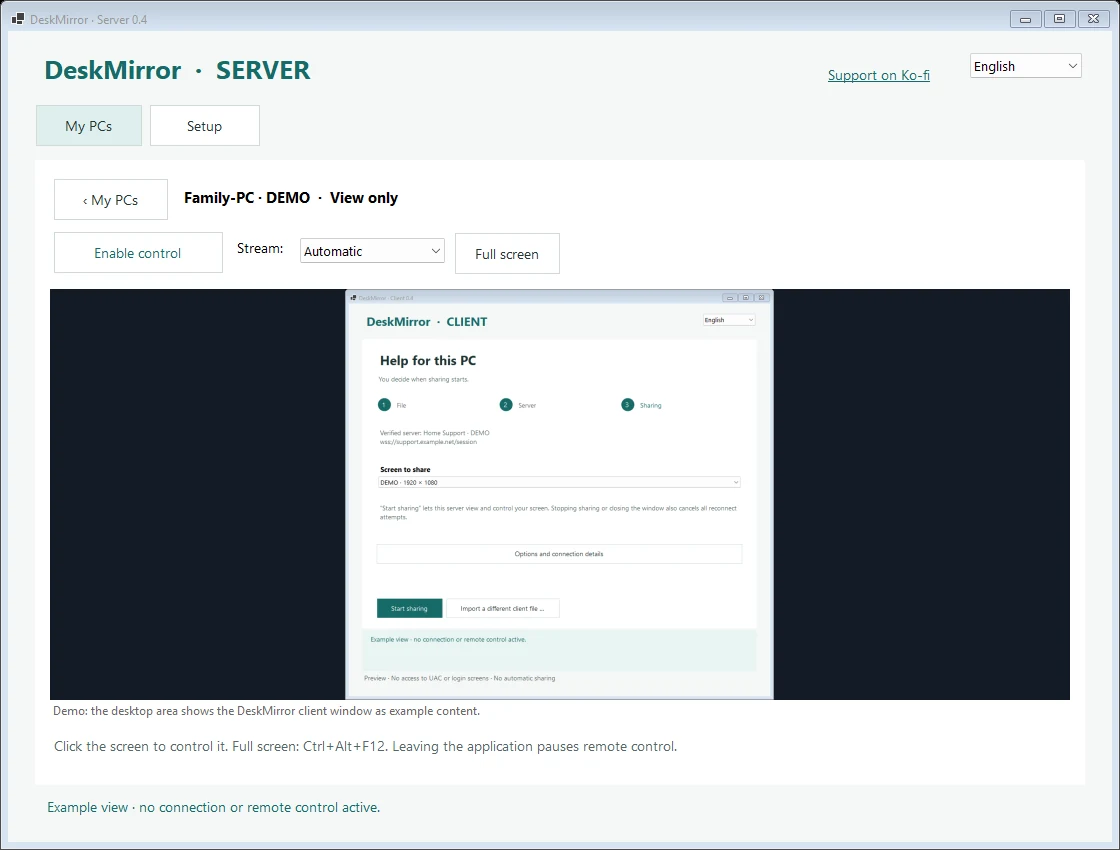The height and width of the screenshot is (850, 1120).
Task: Click the 'DeskMirror · SERVER' heading
Action: pyautogui.click(x=177, y=70)
